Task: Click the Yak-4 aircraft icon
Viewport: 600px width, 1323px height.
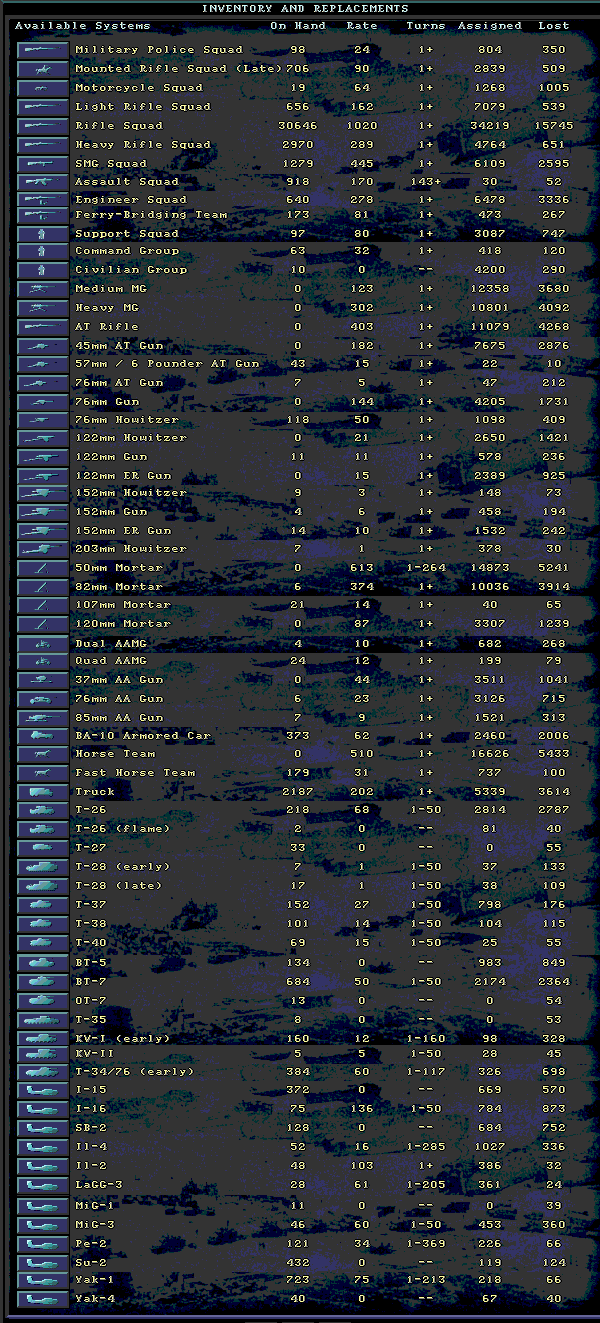Action: [x=43, y=1300]
